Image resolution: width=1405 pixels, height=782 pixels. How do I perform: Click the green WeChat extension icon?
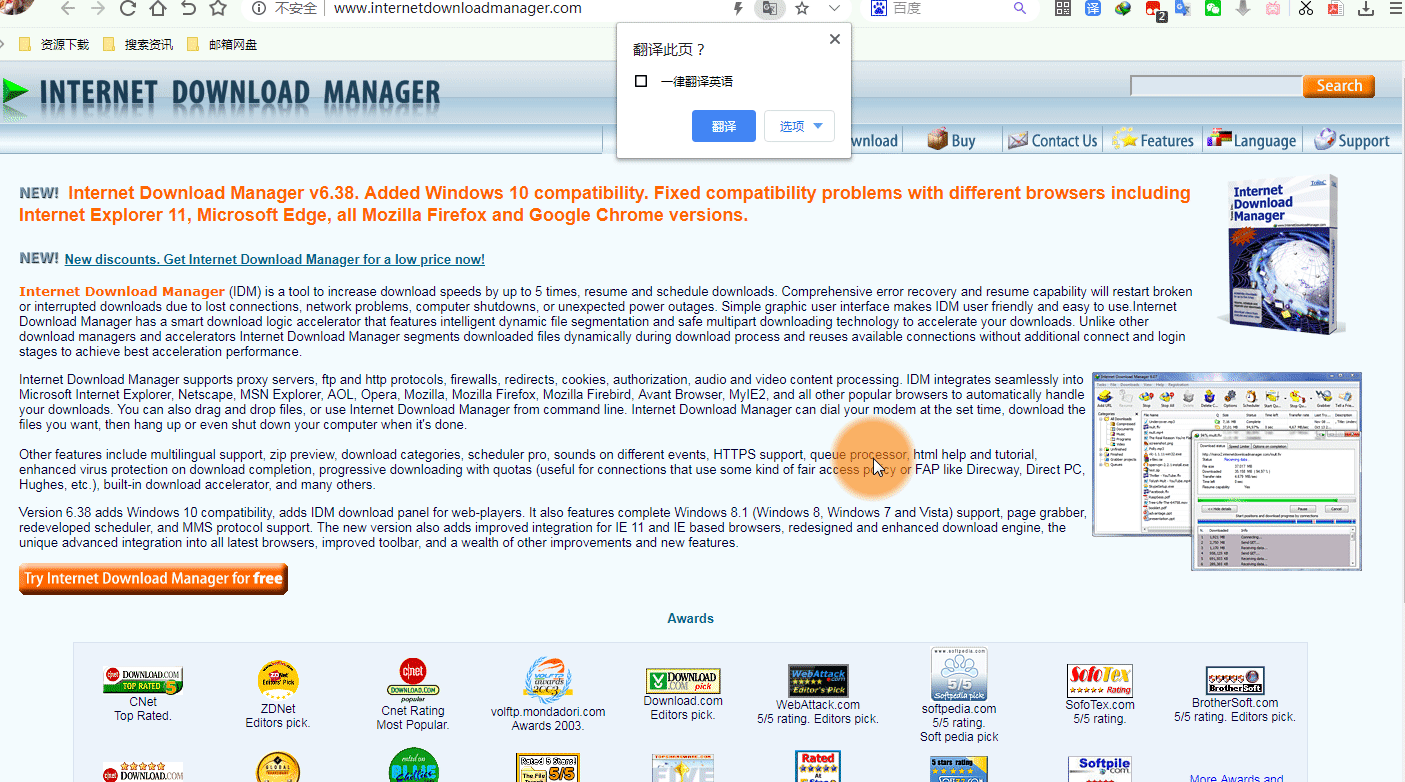[1213, 9]
